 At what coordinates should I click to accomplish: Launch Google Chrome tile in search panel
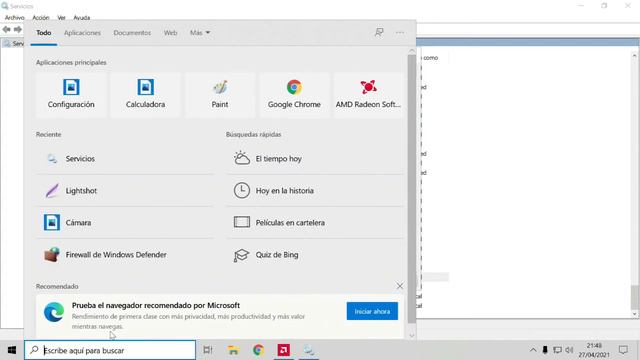click(x=294, y=95)
